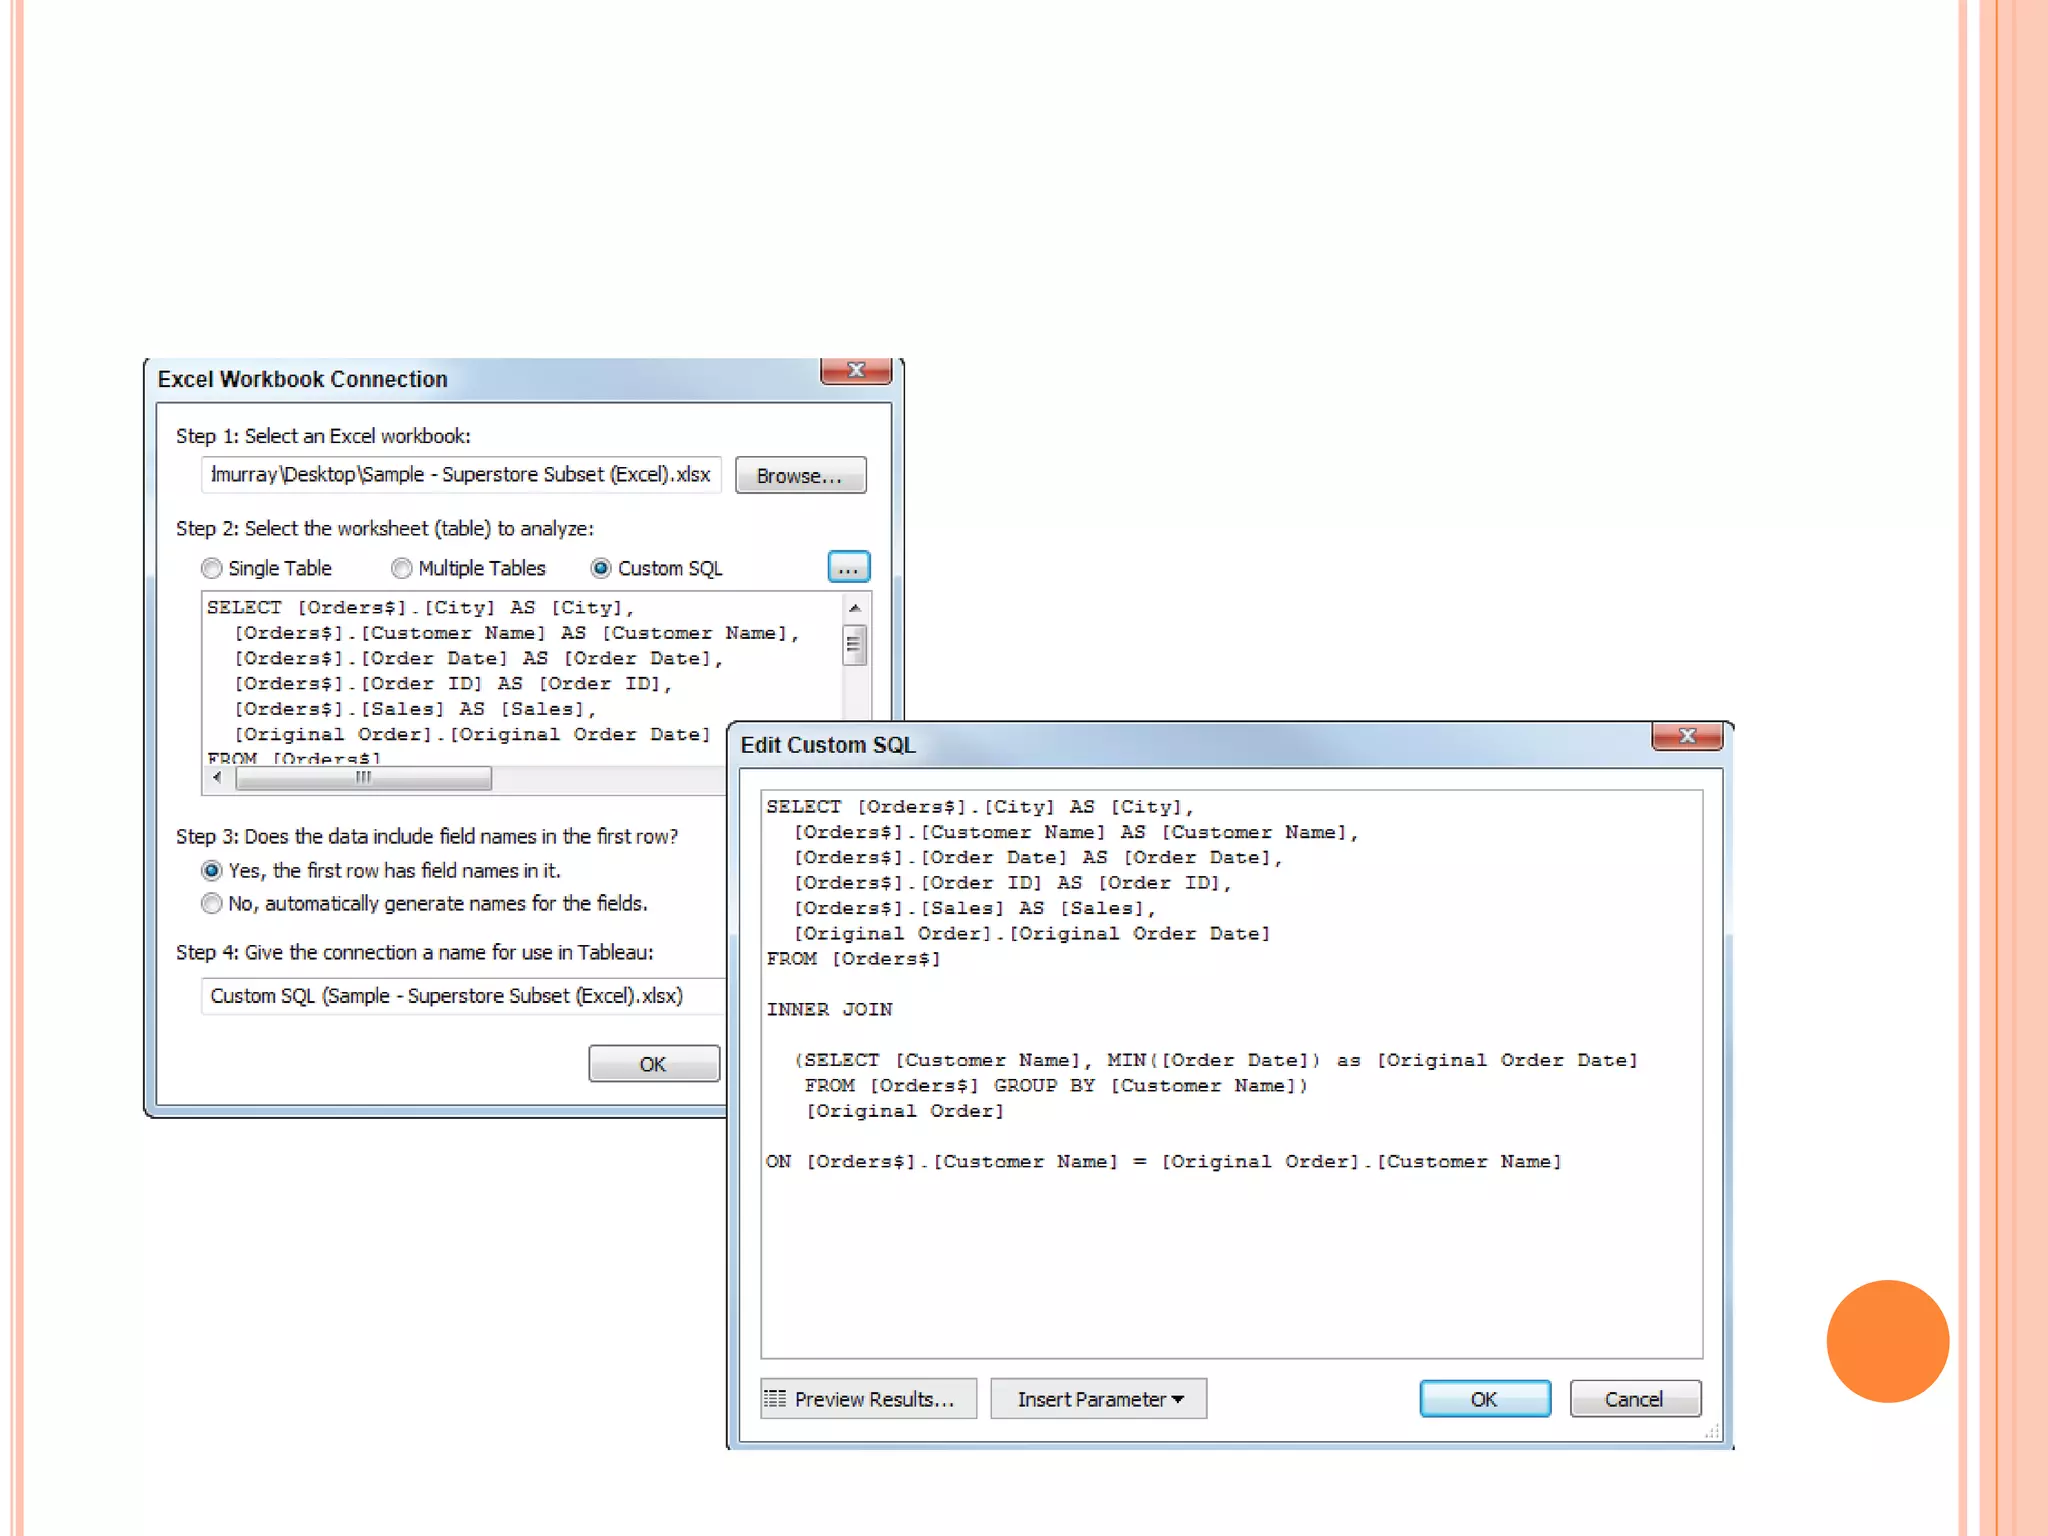Select the Multiple Tables radio button
2048x1536 pixels.
402,568
